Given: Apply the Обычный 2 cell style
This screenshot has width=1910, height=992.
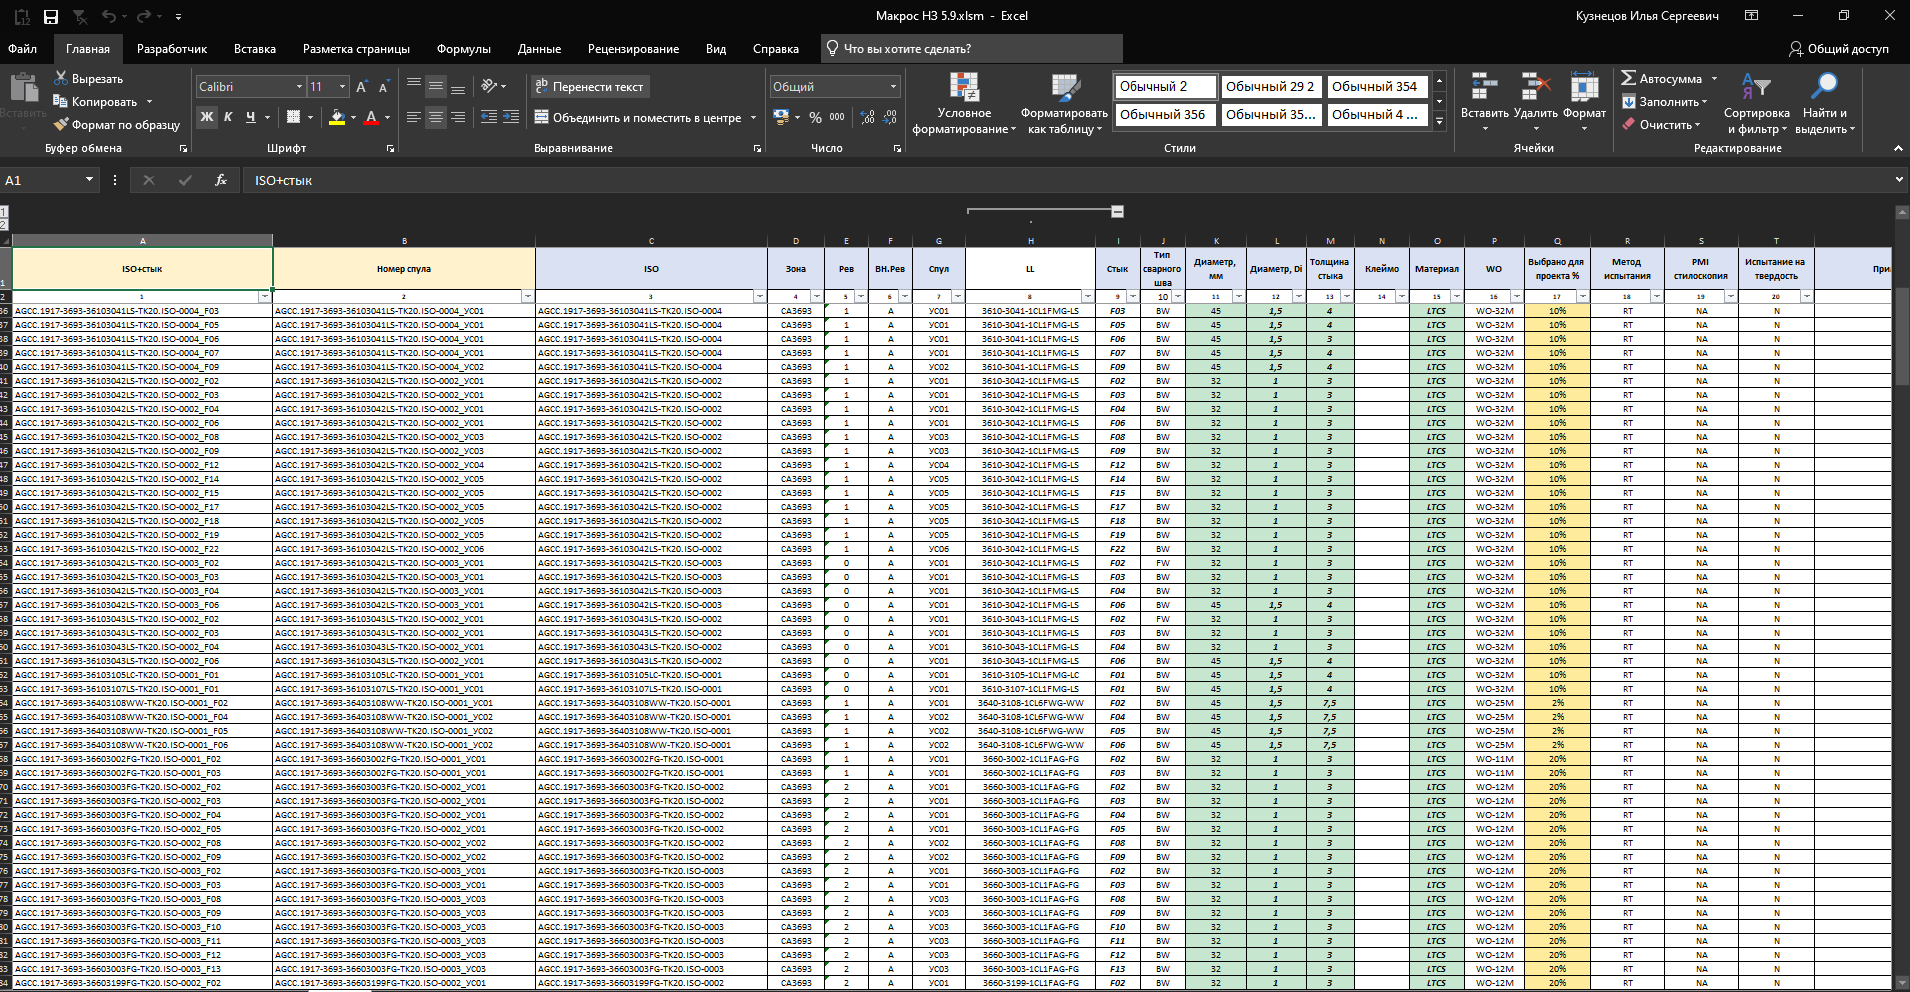Looking at the screenshot, I should (1164, 87).
